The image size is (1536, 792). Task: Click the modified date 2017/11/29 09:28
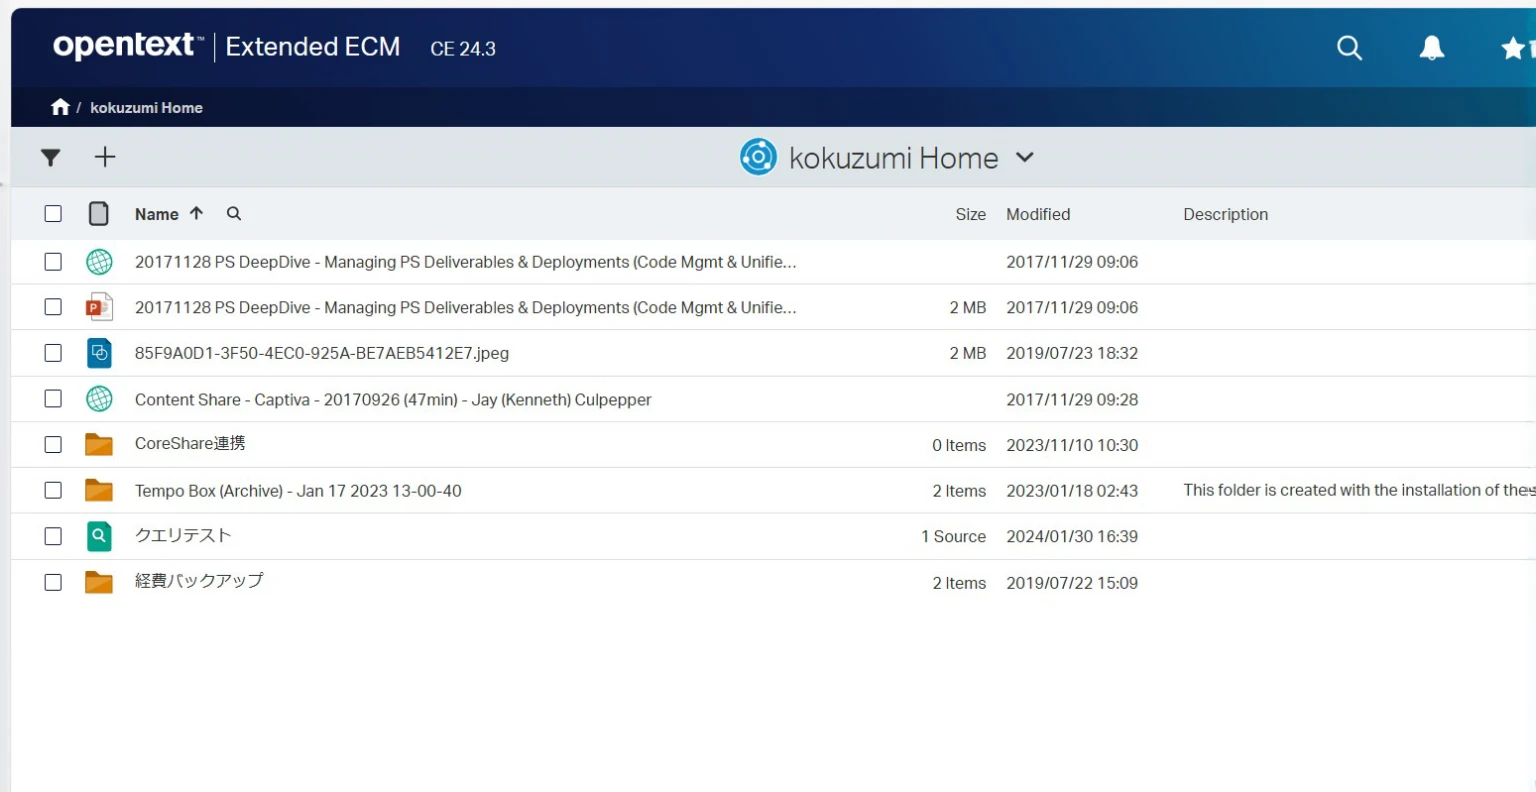1072,400
